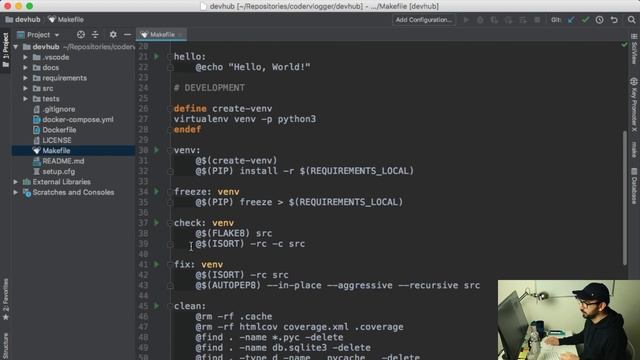Run the clean target gutter arrow

click(156, 306)
